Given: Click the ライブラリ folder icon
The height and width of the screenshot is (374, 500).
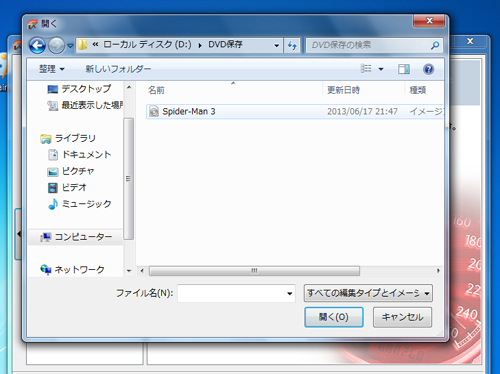Looking at the screenshot, I should pyautogui.click(x=46, y=139).
